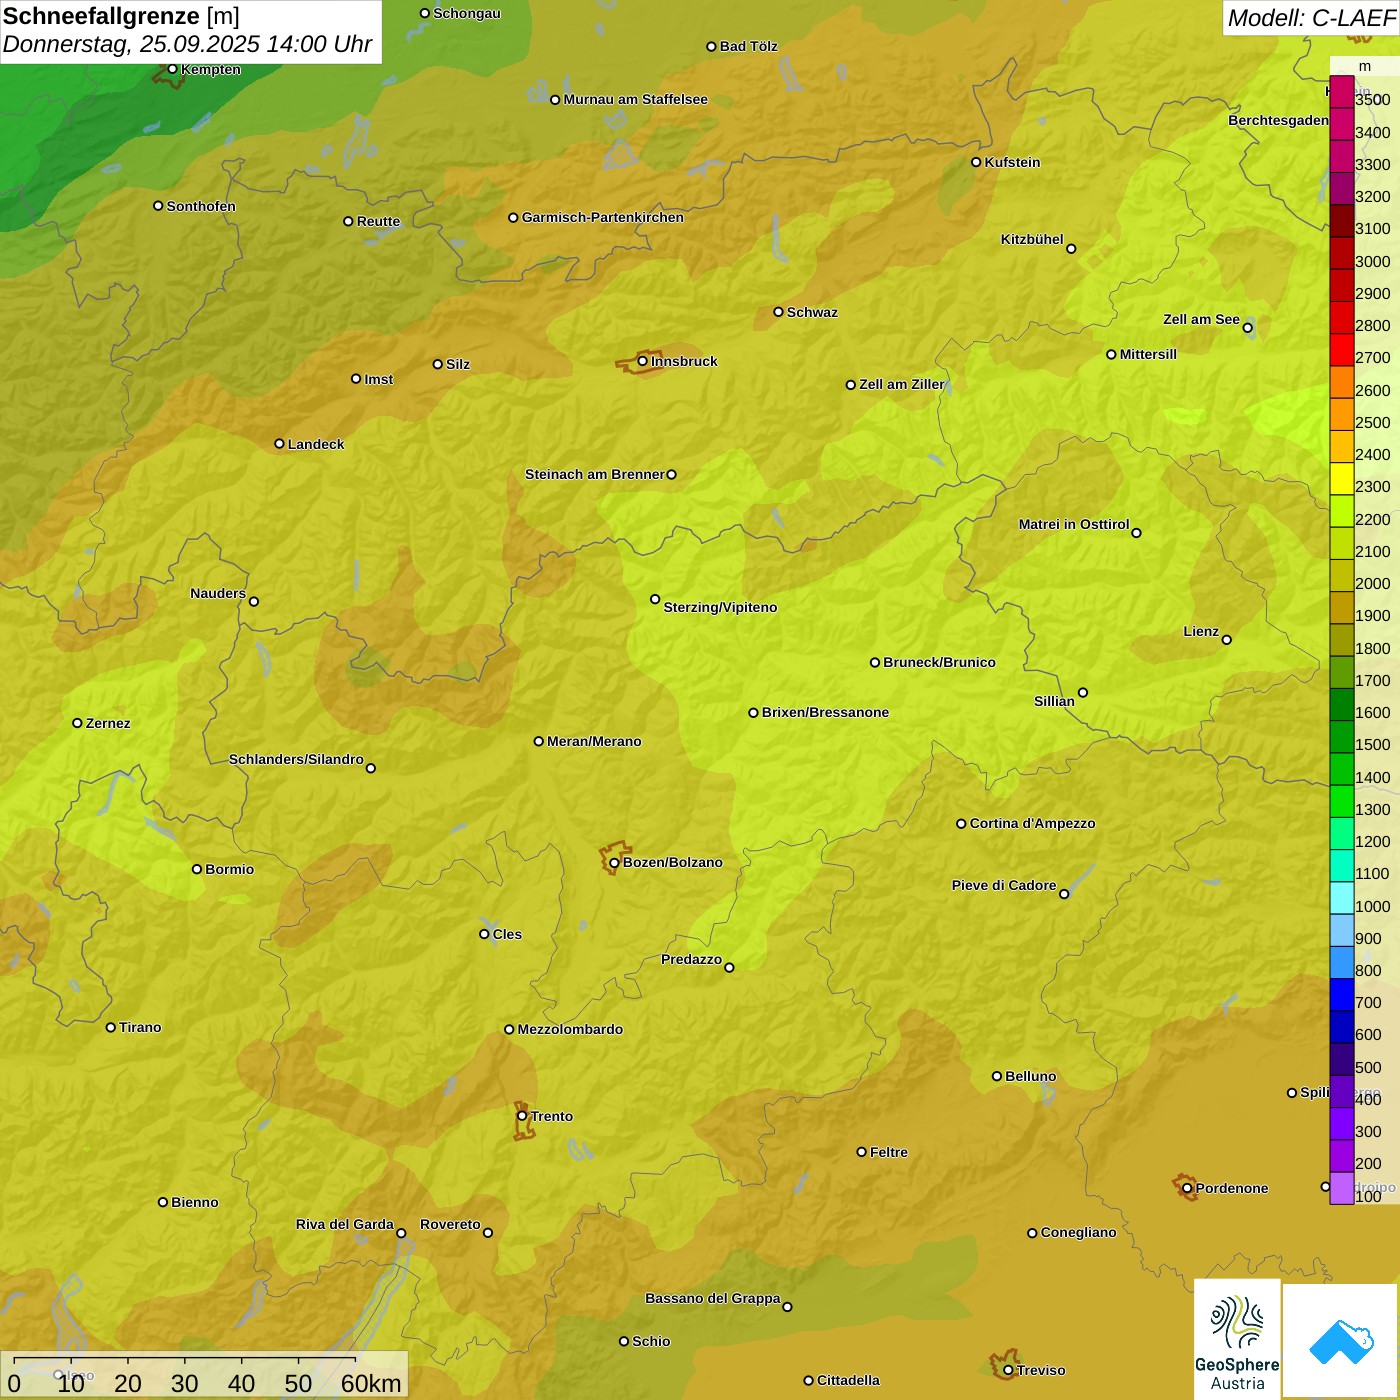
Task: Click the 1000 value on the legend
Action: tap(1372, 906)
